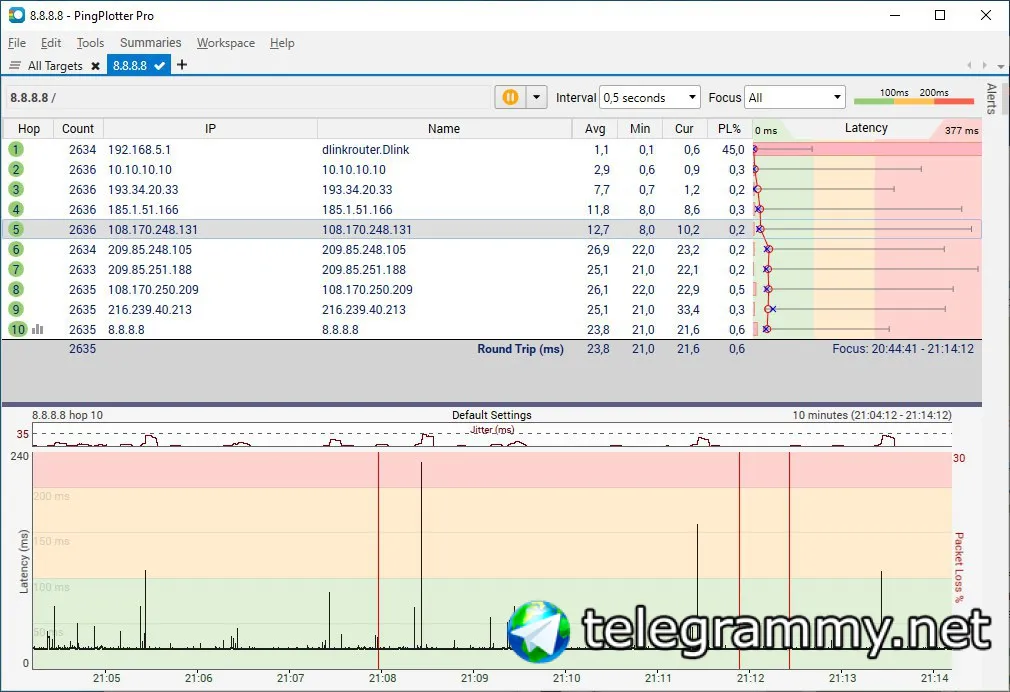The width and height of the screenshot is (1010, 692).
Task: Click the PingPlotter app icon in title bar
Action: [x=17, y=15]
